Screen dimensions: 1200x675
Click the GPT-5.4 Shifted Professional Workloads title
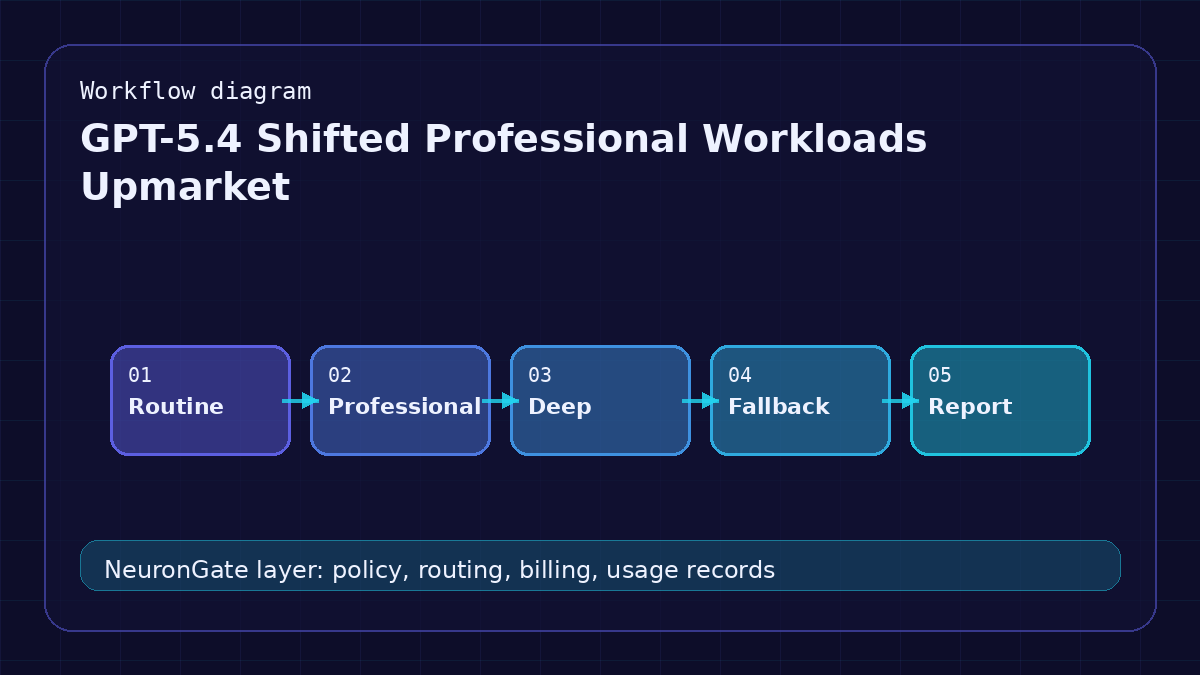(x=503, y=163)
